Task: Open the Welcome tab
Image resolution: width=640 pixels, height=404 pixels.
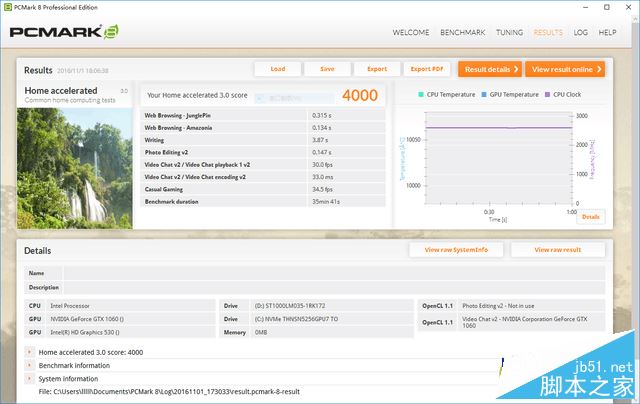Action: pyautogui.click(x=411, y=32)
